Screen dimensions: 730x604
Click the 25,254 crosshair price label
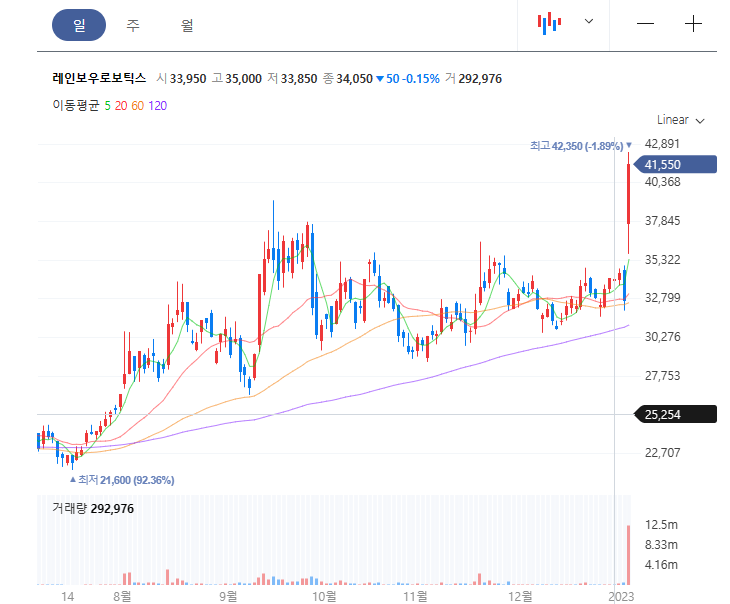676,414
